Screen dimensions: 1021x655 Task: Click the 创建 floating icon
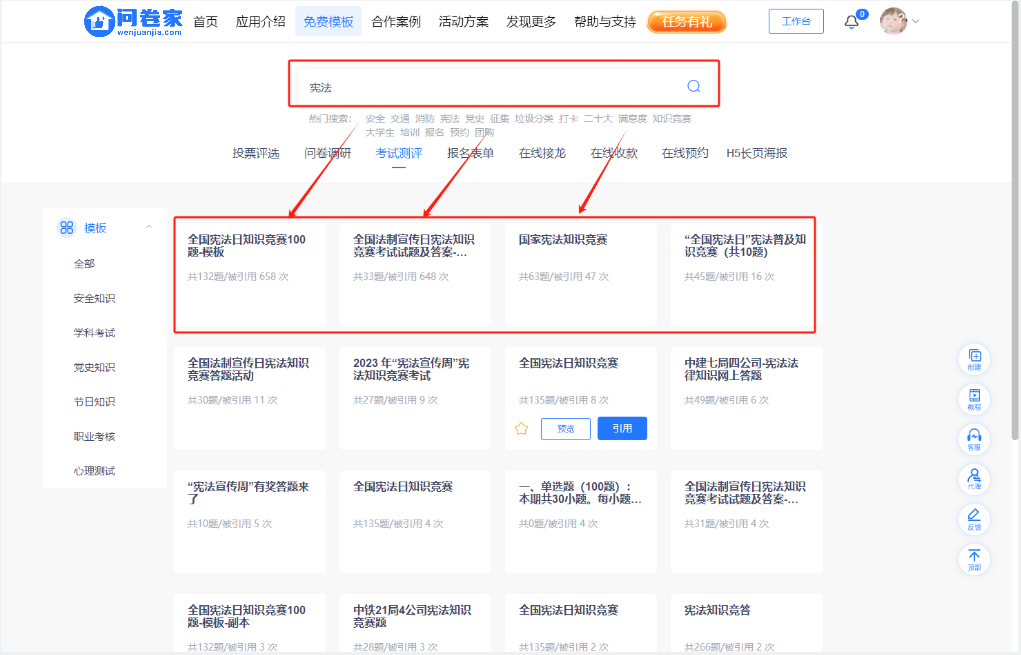[974, 359]
